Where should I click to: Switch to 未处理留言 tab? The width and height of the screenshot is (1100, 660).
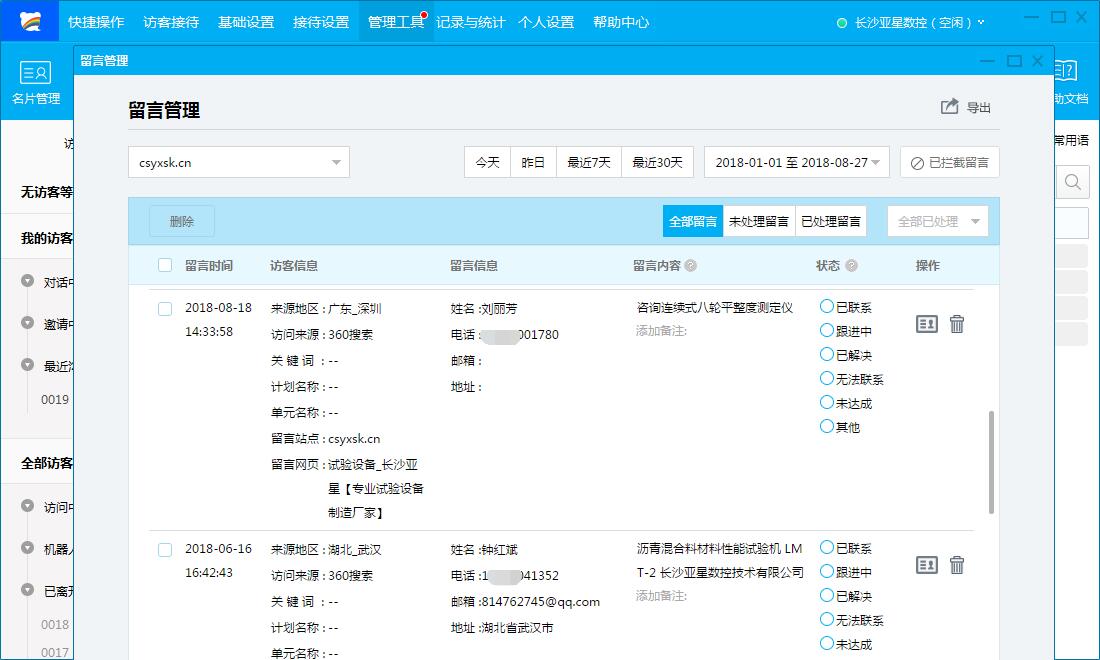(759, 221)
